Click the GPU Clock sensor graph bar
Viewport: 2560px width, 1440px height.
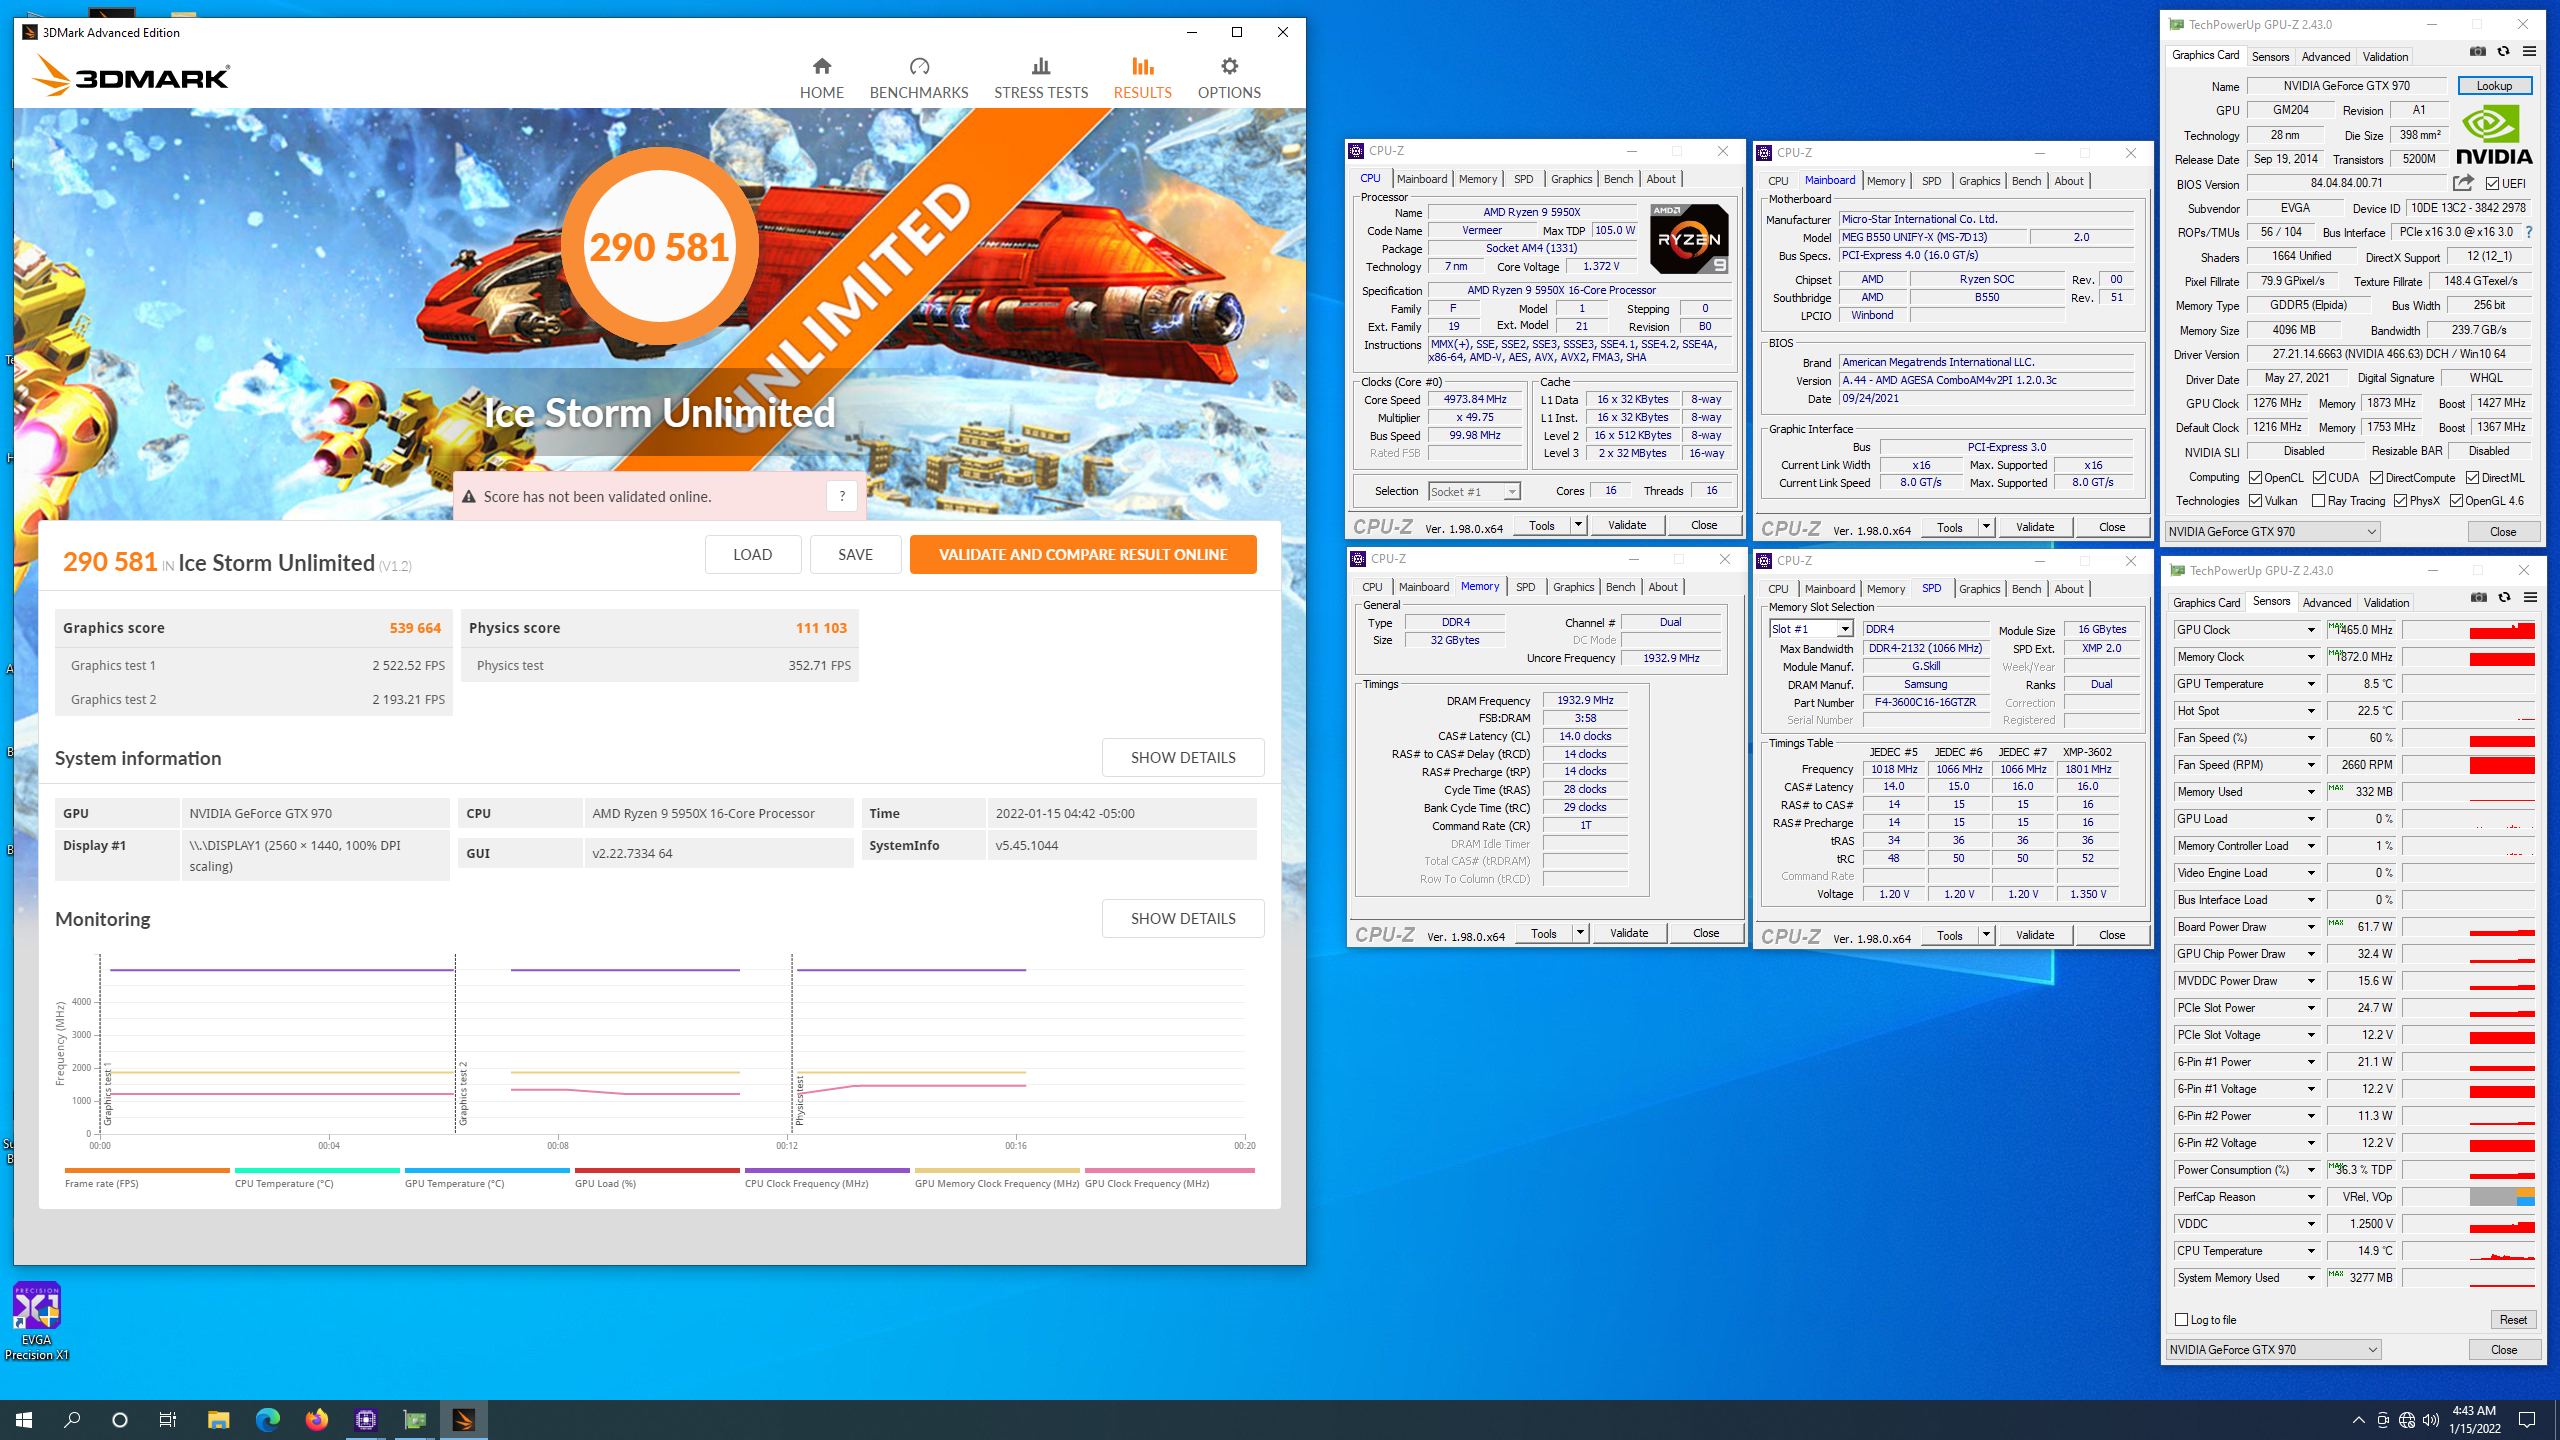2468,630
